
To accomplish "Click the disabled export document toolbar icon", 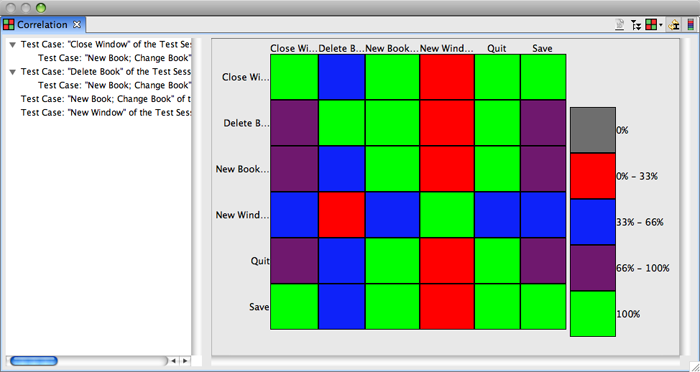I will [620, 25].
